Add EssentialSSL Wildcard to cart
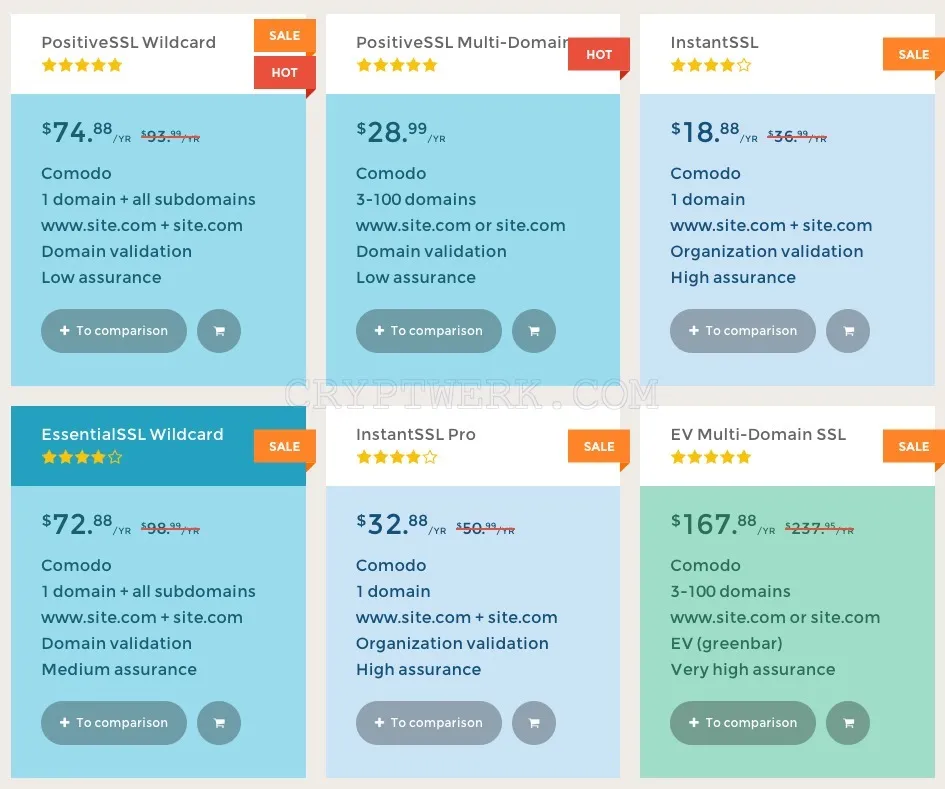Screen dimensions: 945x789 tap(219, 723)
